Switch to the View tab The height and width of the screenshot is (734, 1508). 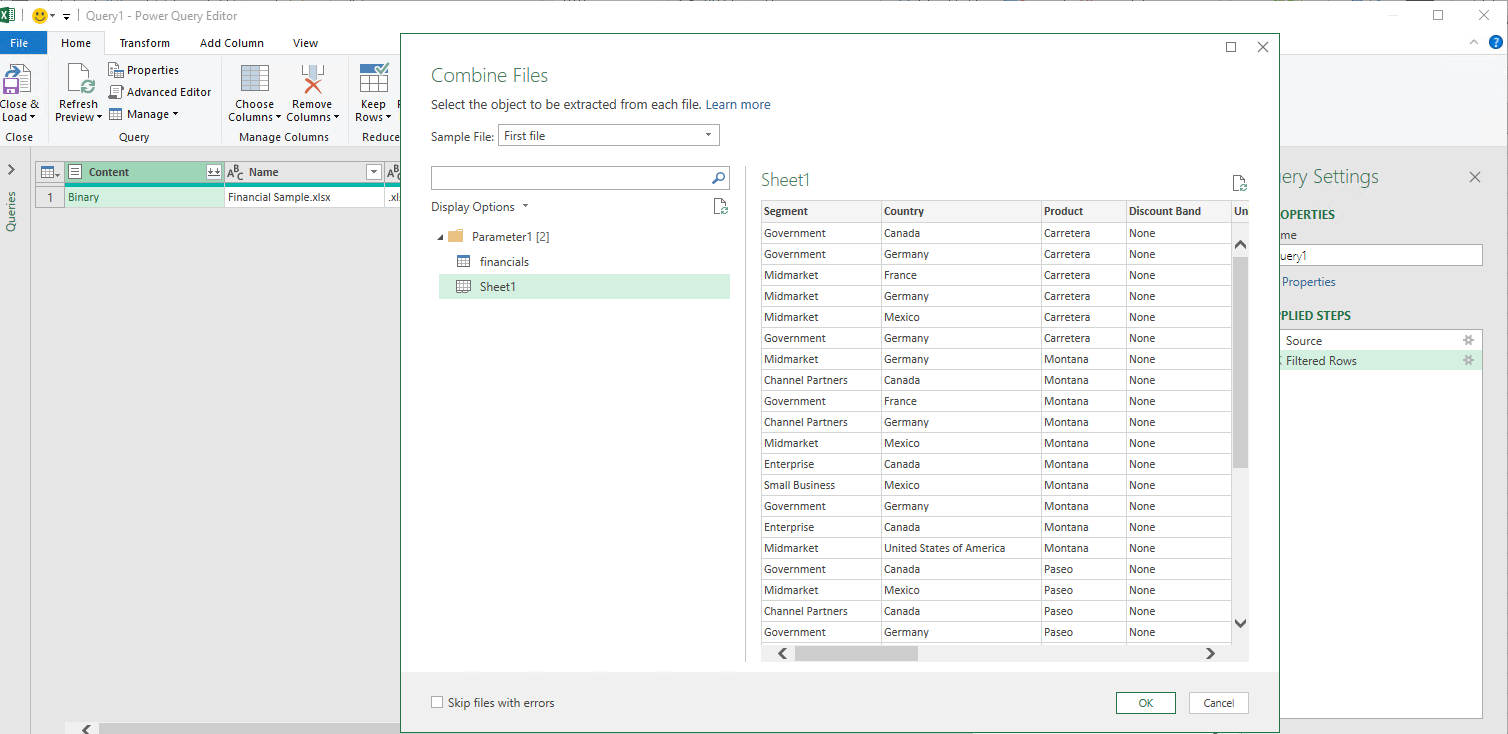[x=306, y=43]
